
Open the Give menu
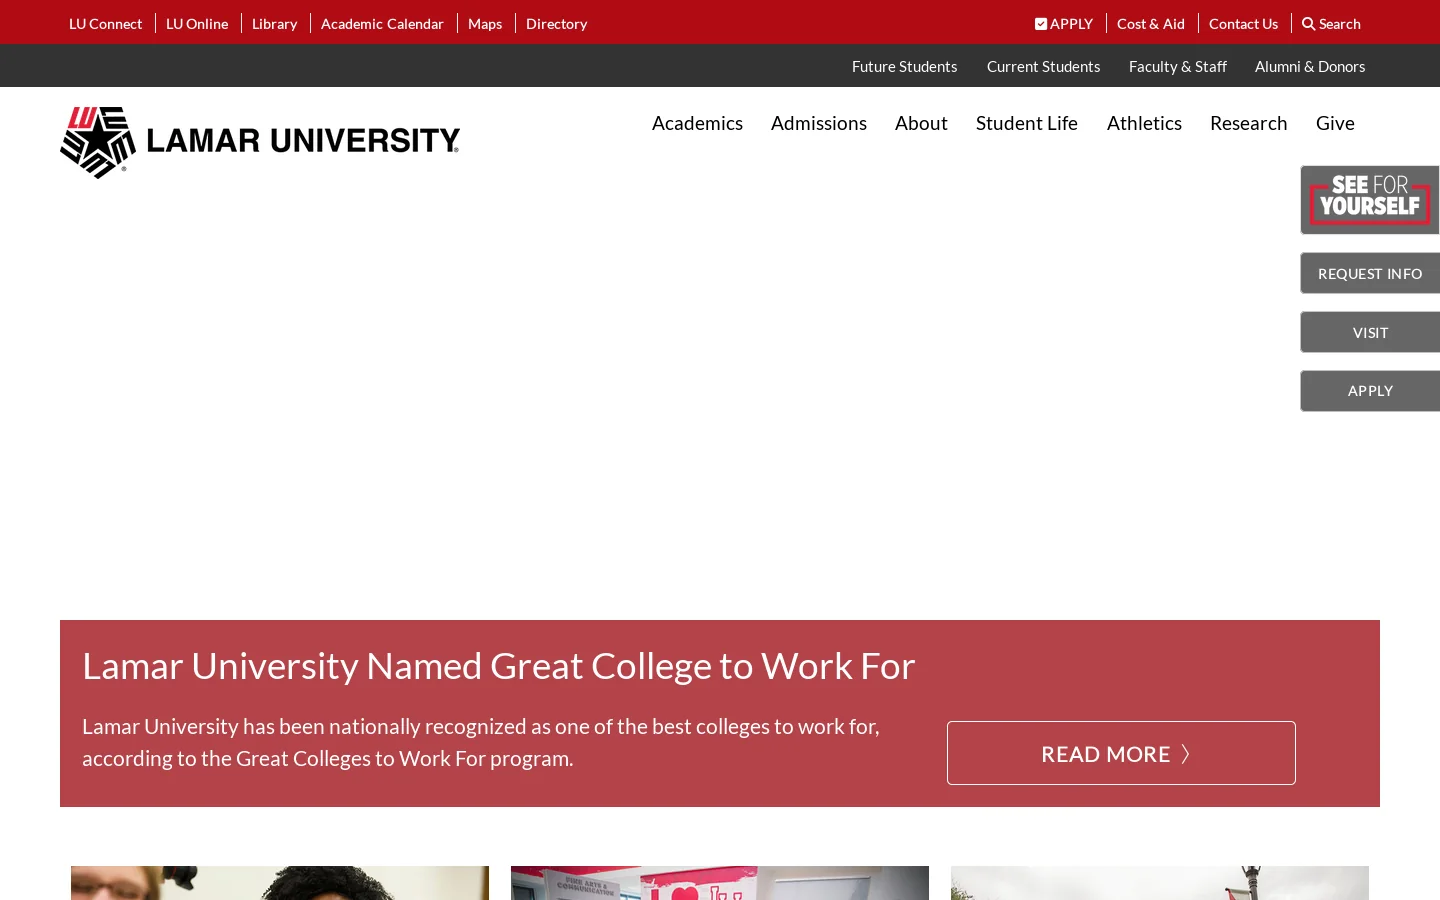pyautogui.click(x=1335, y=123)
